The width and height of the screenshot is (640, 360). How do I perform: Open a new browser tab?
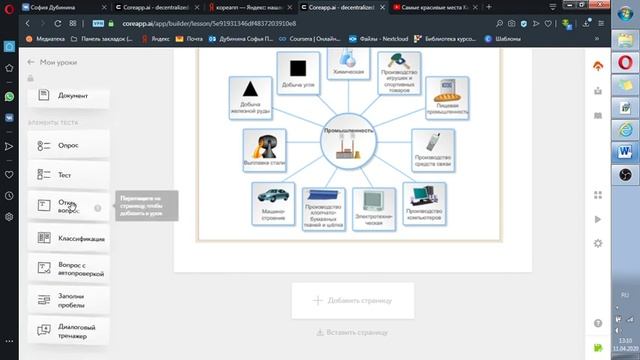pyautogui.click(x=489, y=7)
